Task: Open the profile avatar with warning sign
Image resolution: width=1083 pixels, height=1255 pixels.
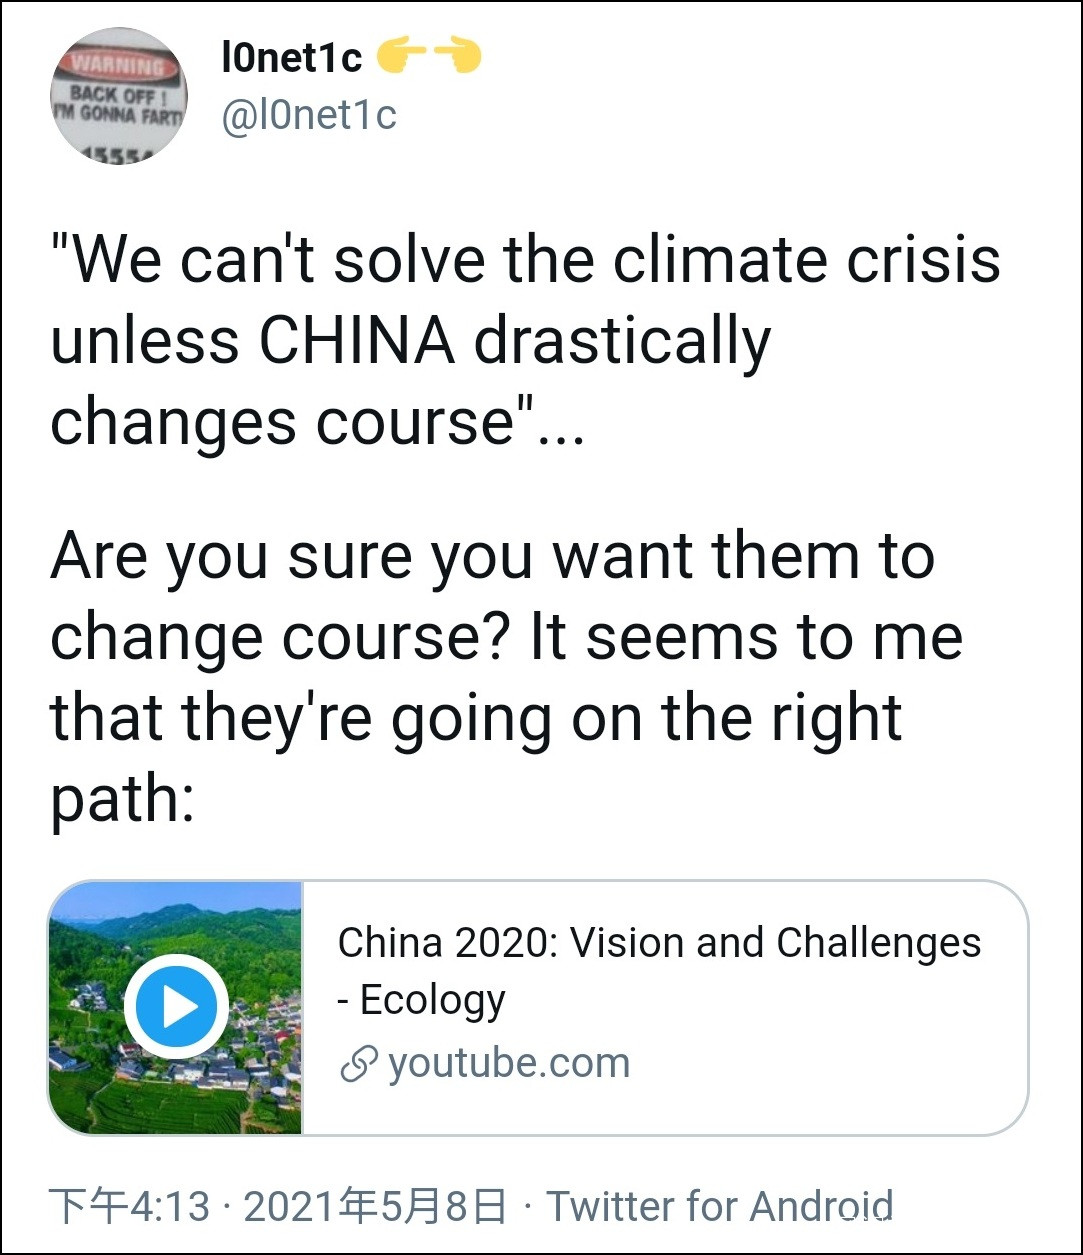Action: (119, 96)
